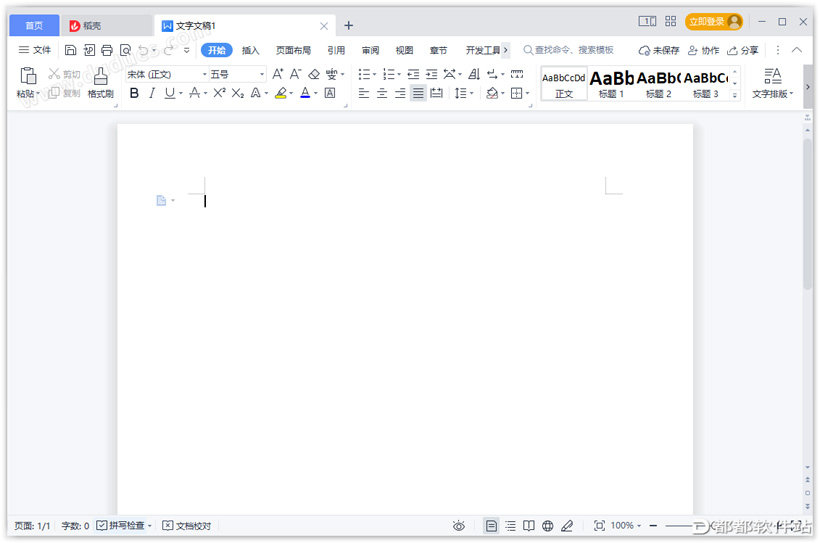Increase paragraph indent
820x543 pixels.
pos(431,74)
